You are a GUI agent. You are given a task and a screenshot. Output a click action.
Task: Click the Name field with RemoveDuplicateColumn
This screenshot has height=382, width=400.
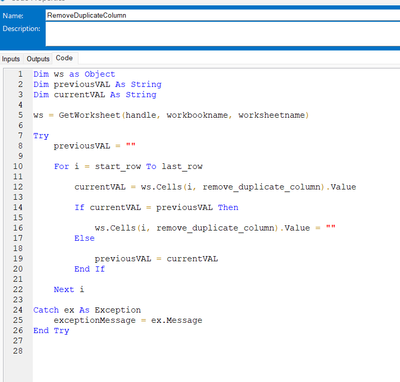click(223, 15)
